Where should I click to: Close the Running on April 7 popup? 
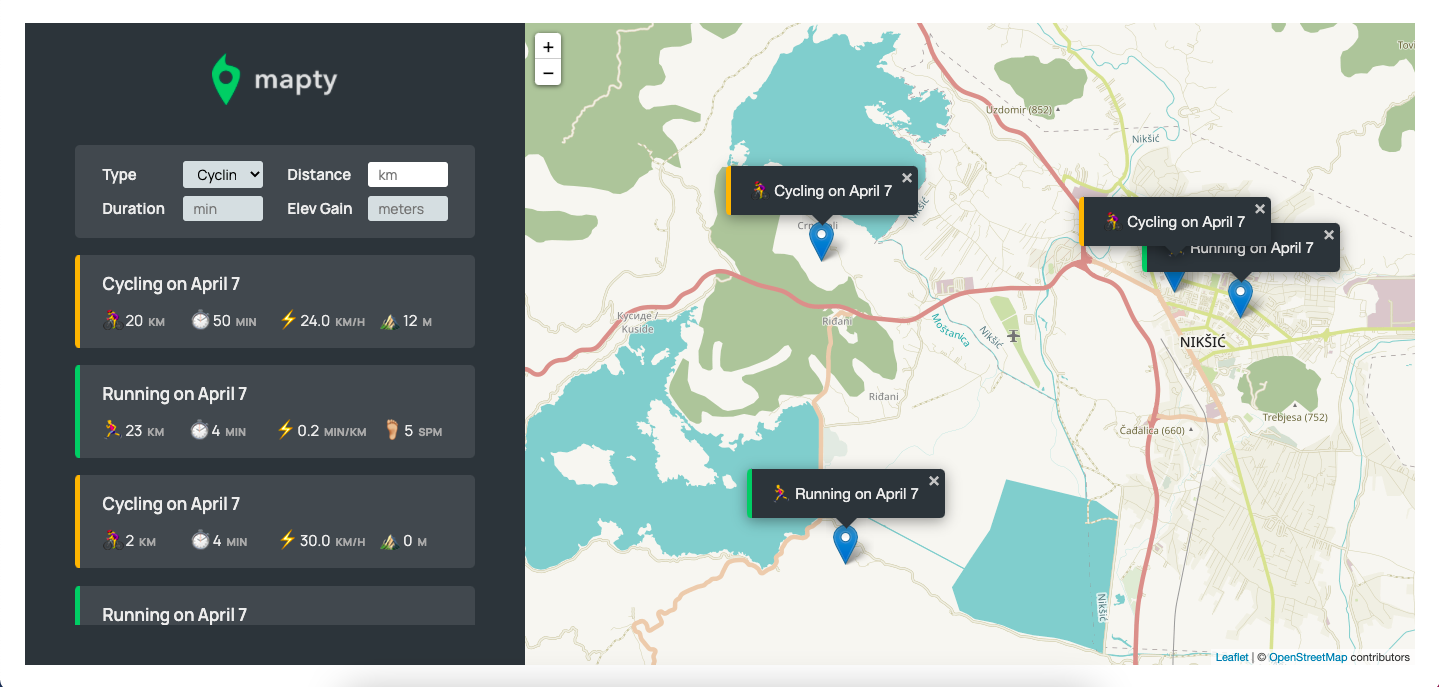[933, 479]
